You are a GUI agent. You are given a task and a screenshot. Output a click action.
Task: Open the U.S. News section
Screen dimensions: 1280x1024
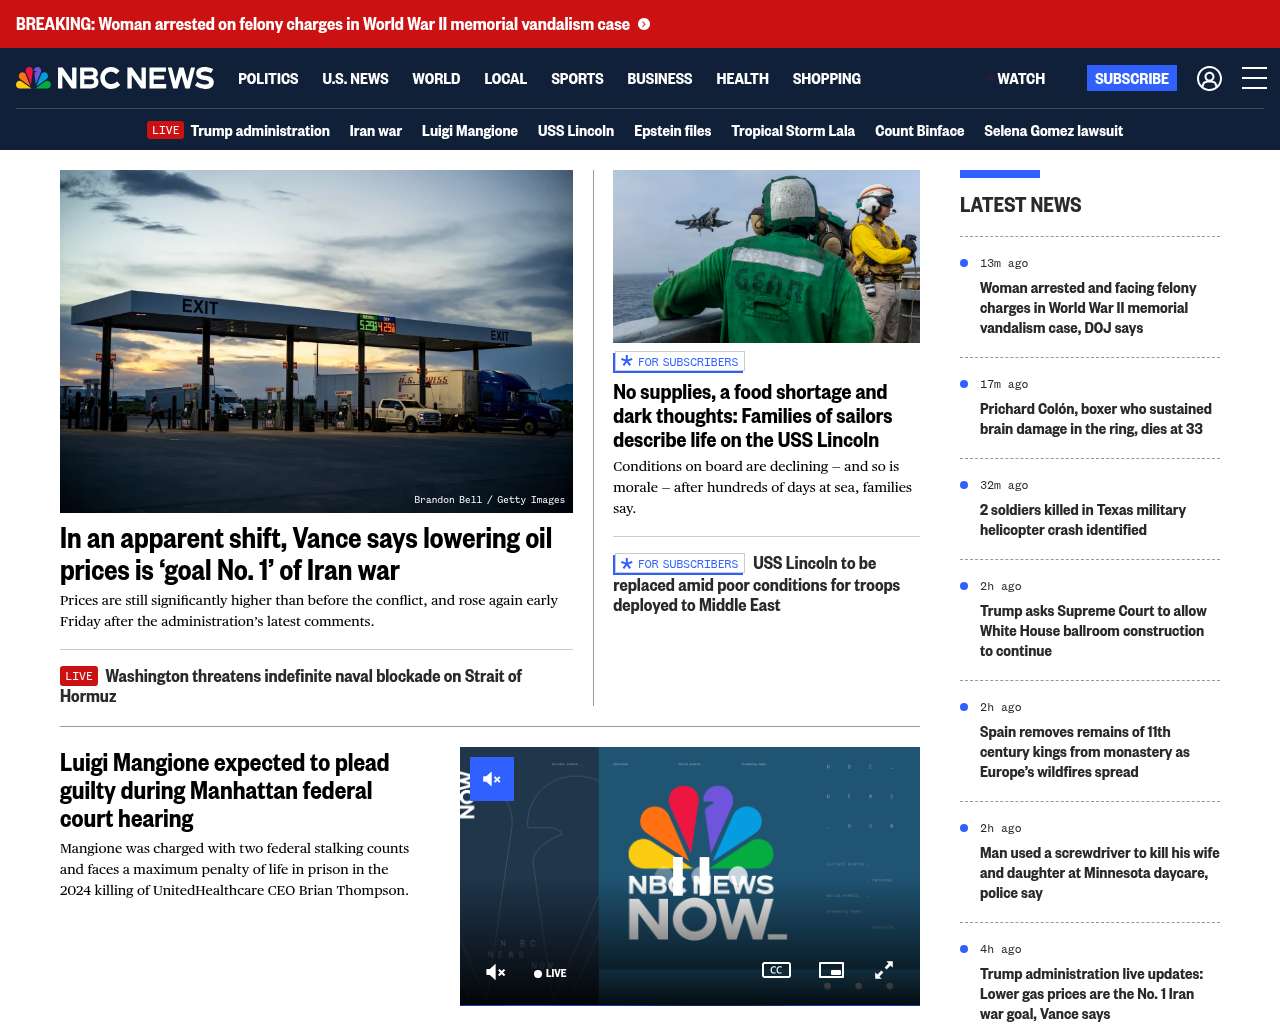coord(355,78)
